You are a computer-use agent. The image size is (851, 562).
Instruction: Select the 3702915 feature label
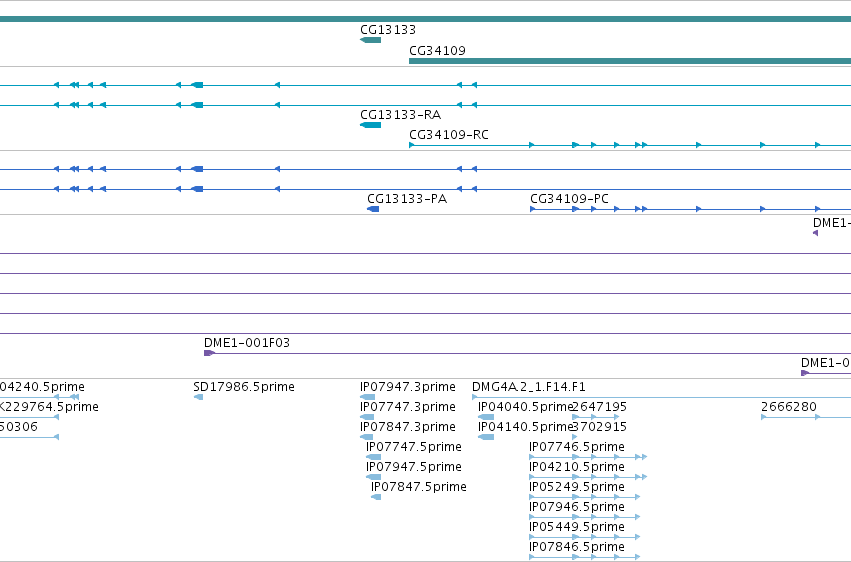click(x=600, y=427)
